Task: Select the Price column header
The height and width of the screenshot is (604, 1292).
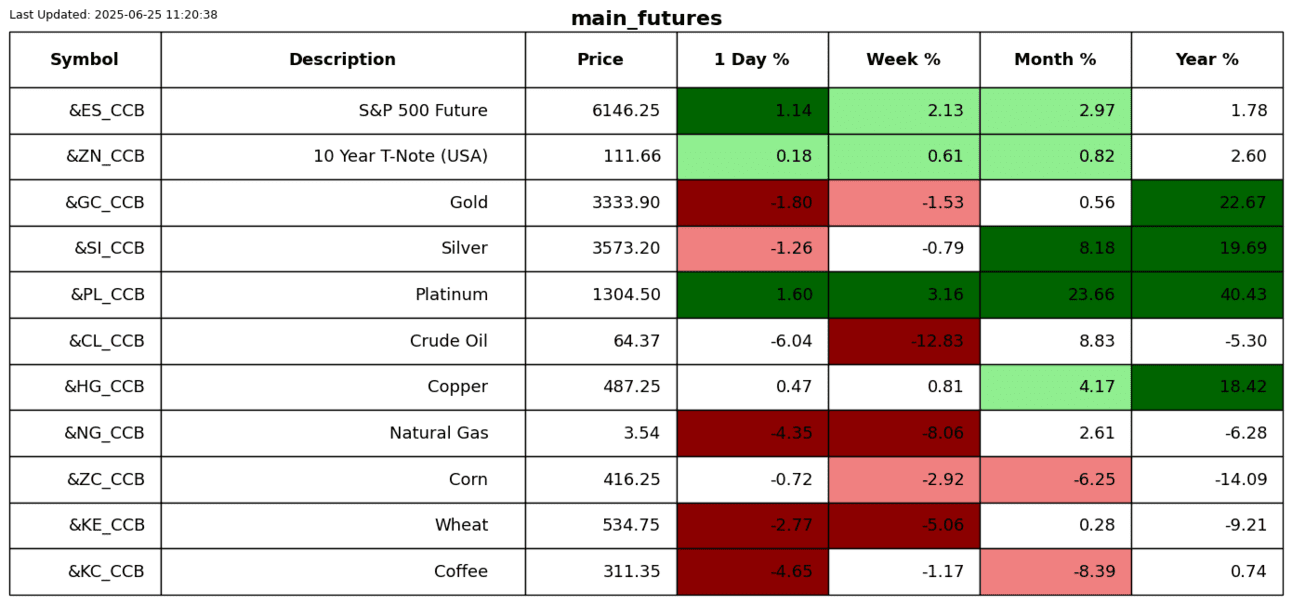Action: click(x=600, y=60)
